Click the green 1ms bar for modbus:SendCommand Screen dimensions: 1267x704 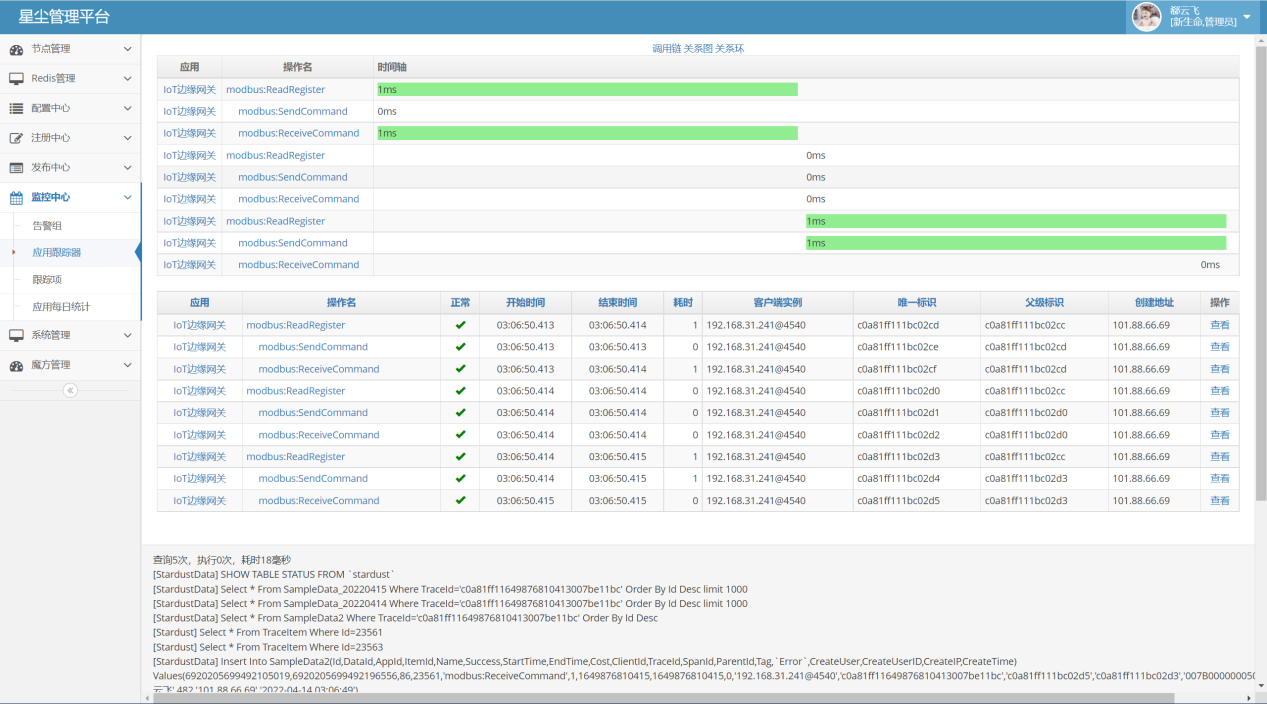coord(1016,243)
